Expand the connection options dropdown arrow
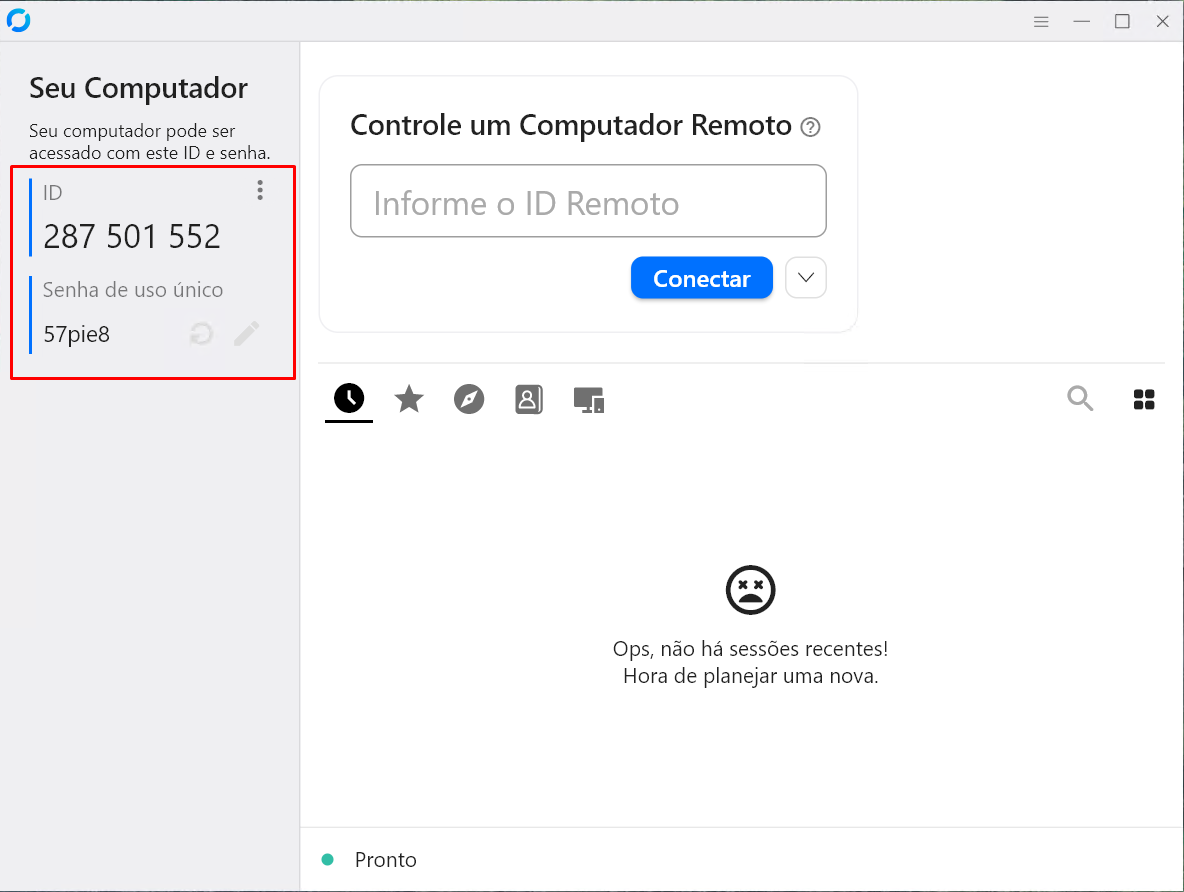This screenshot has width=1184, height=892. [806, 278]
